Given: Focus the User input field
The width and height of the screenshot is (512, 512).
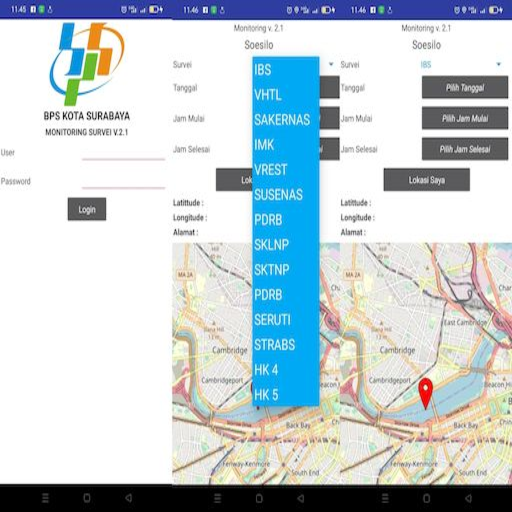Looking at the screenshot, I should tap(123, 153).
